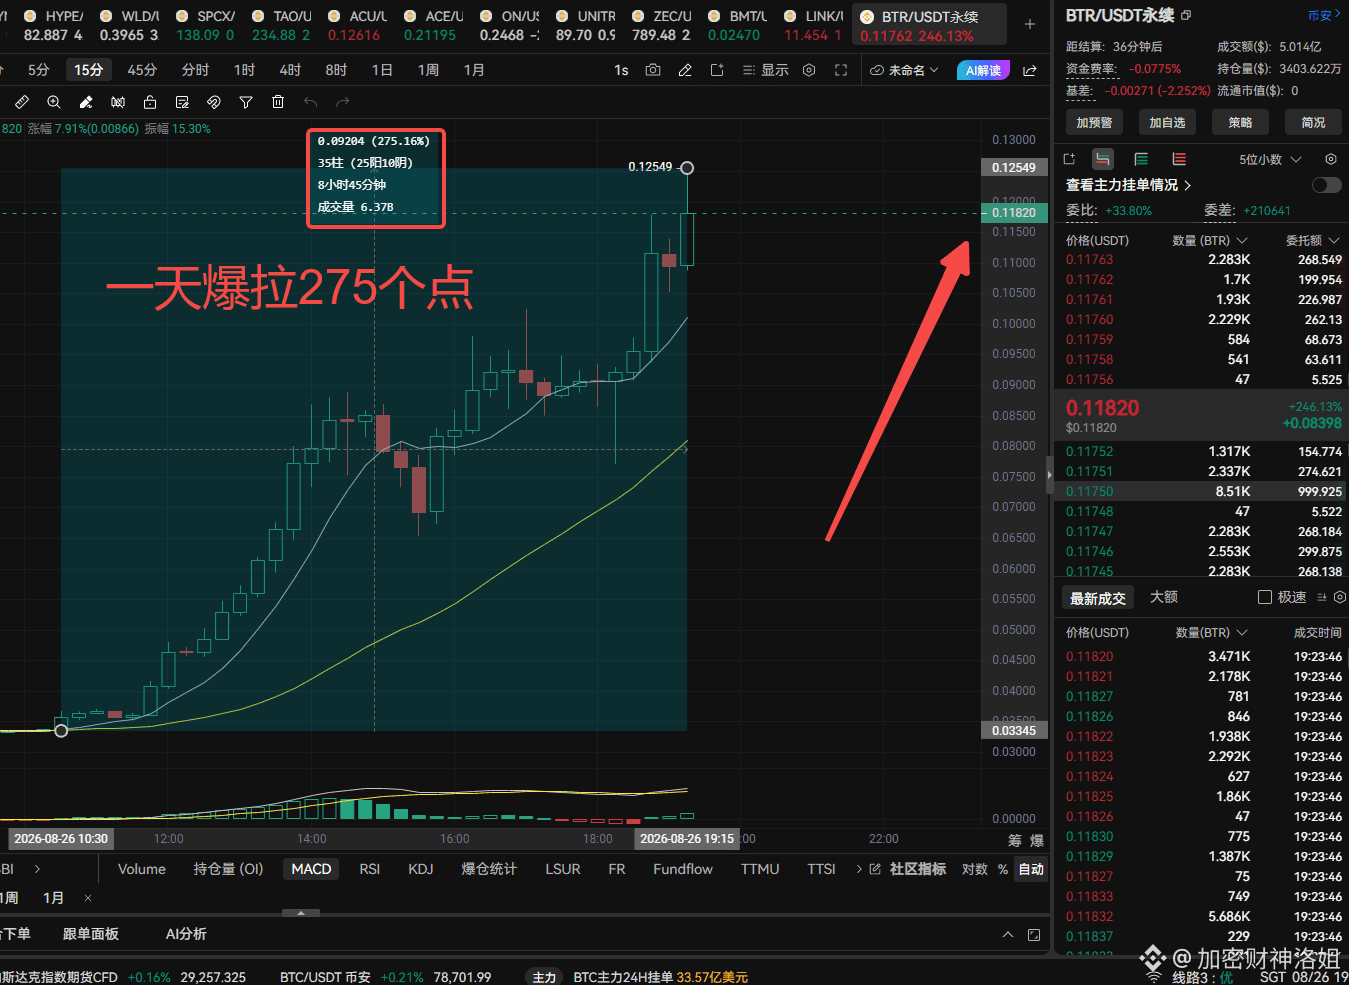Add a new symbol tab with plus
1349x985 pixels.
[1030, 24]
